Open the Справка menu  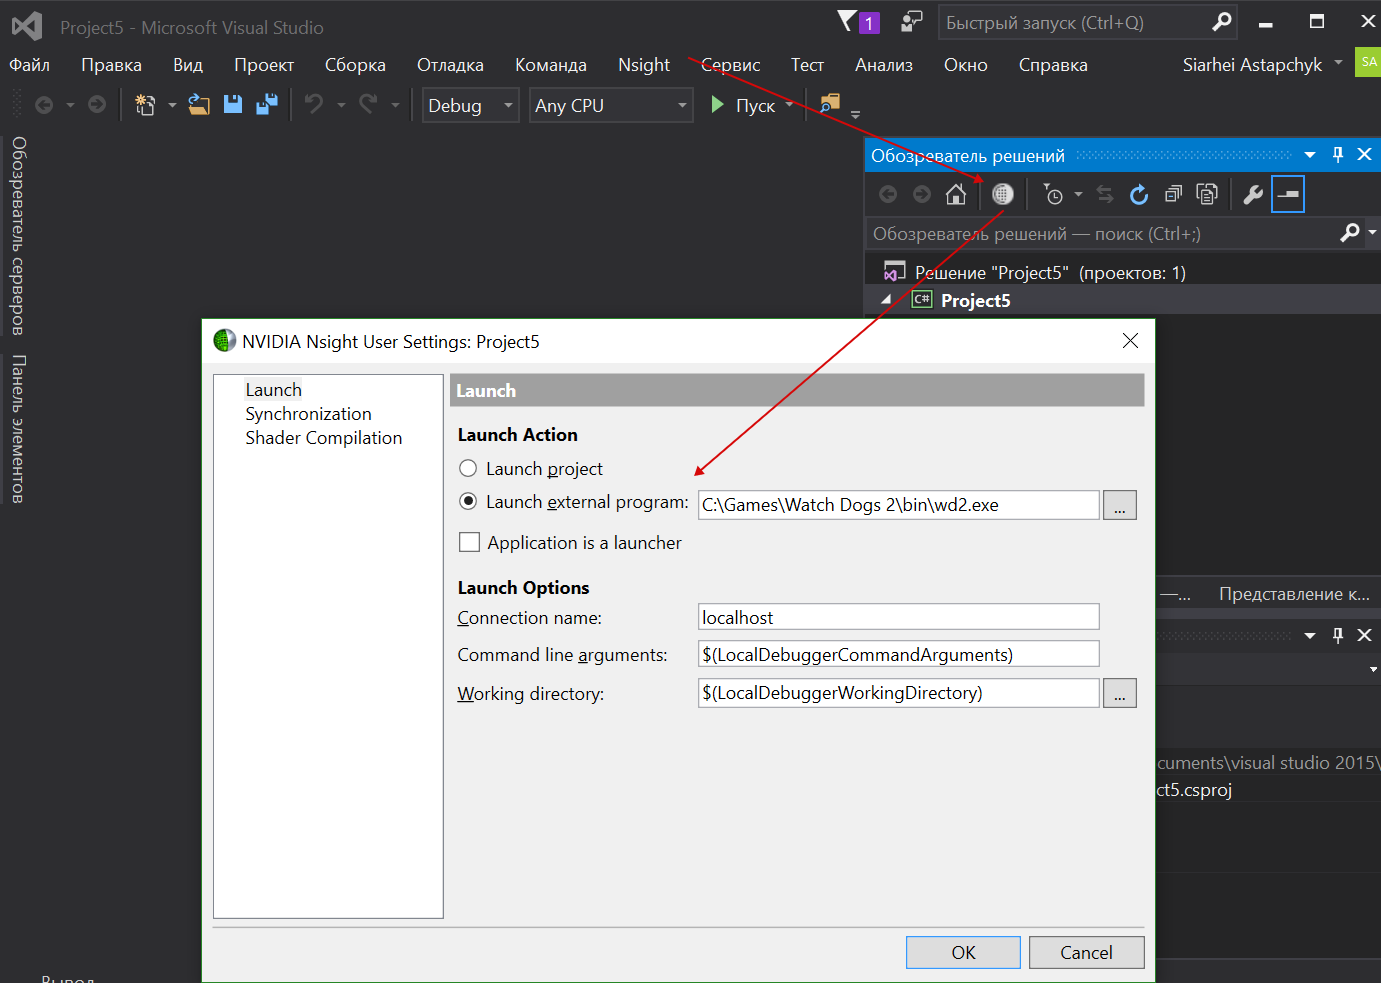[1053, 65]
